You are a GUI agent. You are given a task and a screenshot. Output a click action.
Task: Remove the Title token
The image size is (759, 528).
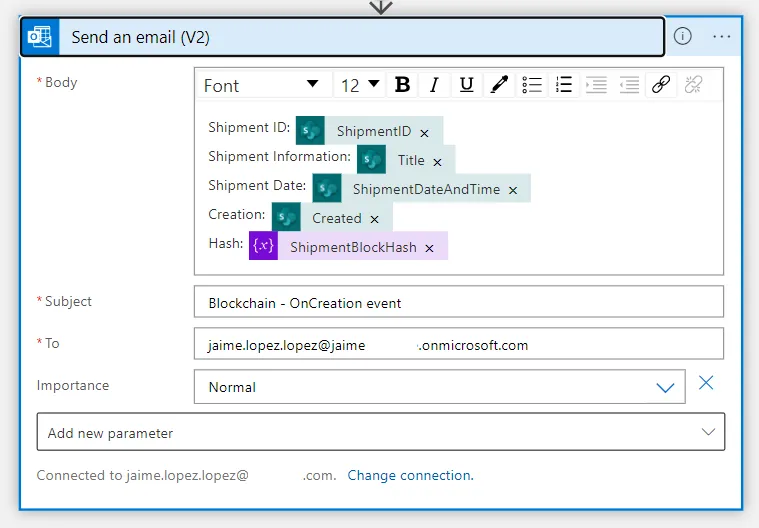437,162
